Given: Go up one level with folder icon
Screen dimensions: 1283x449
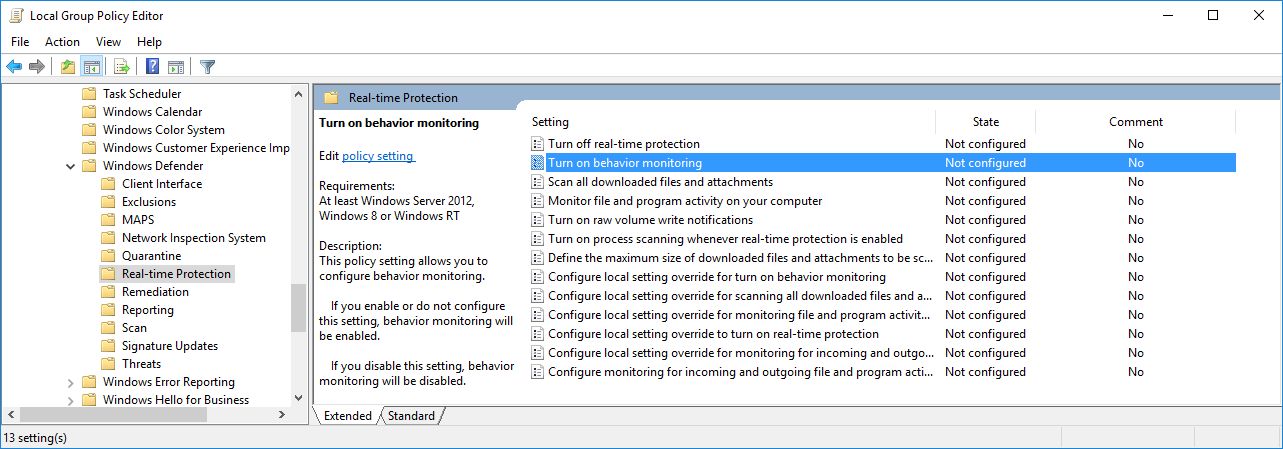Looking at the screenshot, I should point(67,67).
